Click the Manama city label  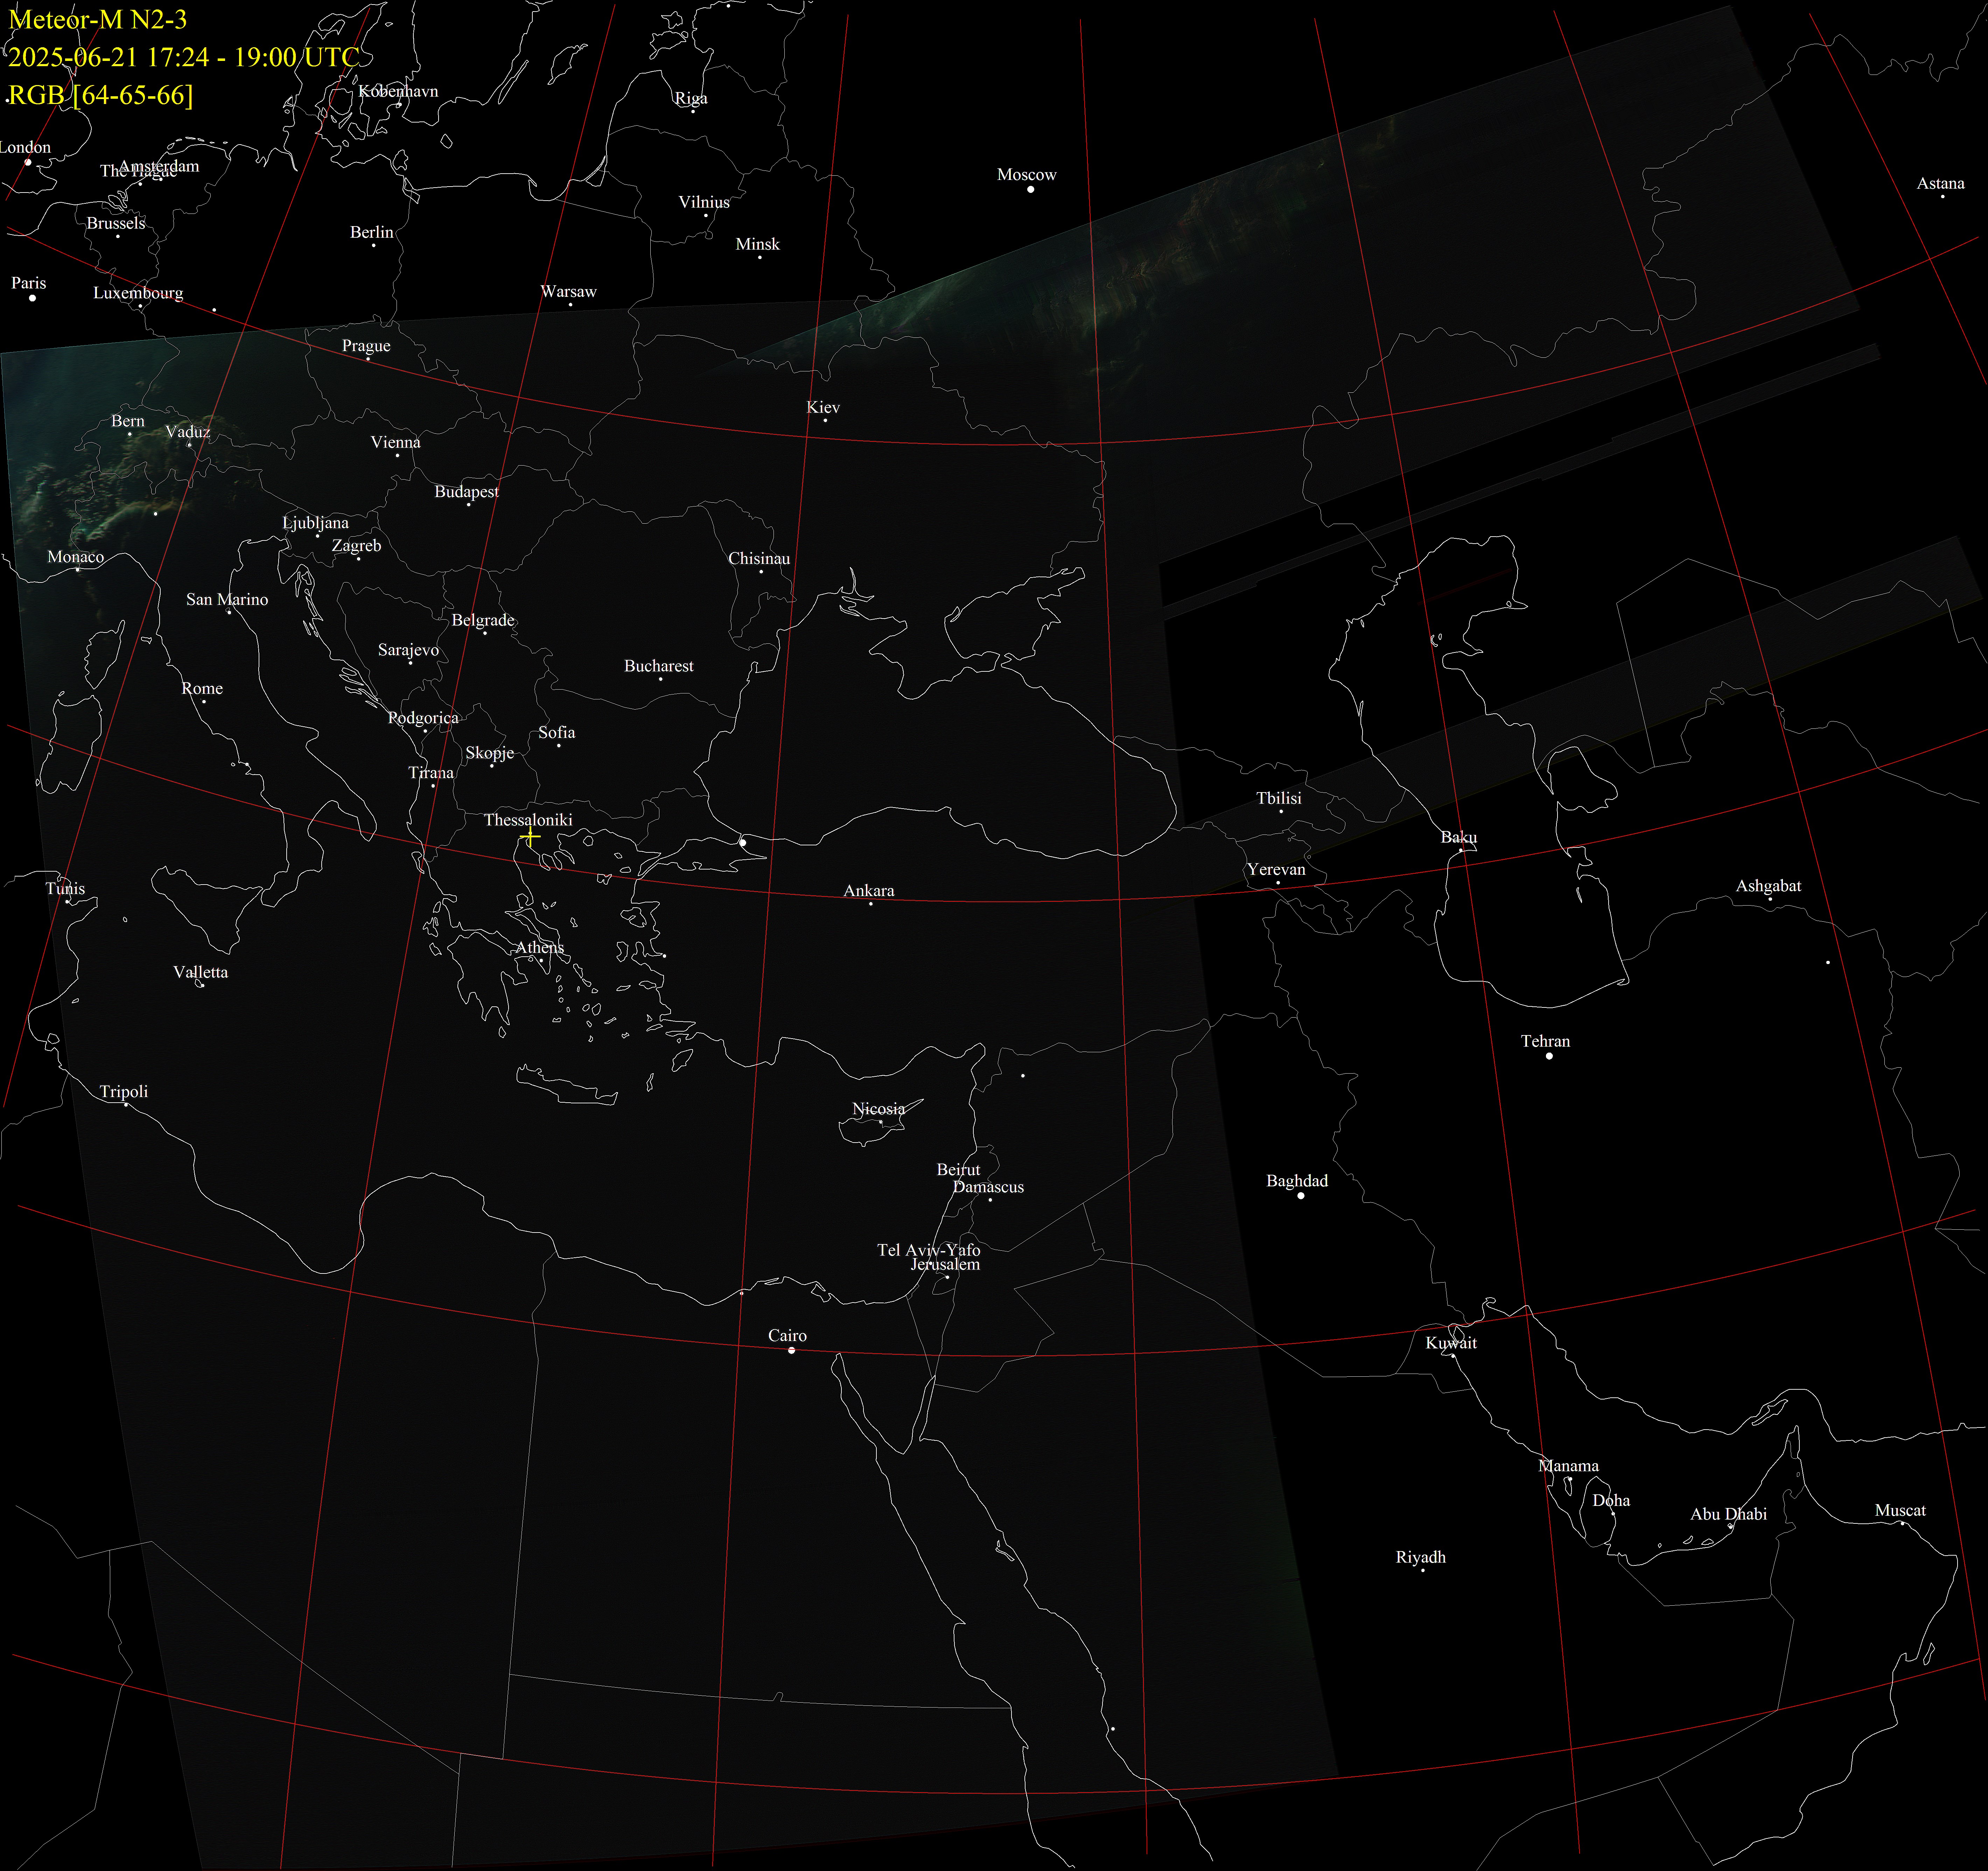tap(1568, 1466)
